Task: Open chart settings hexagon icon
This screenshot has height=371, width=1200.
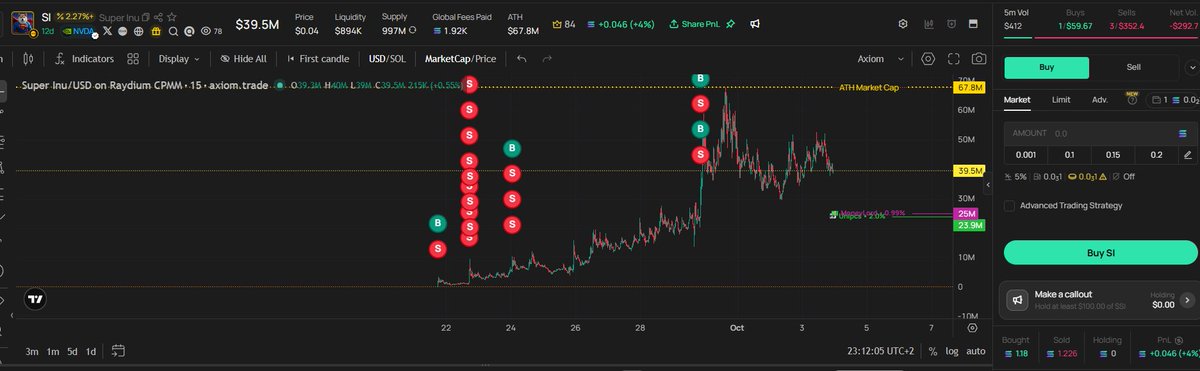Action: tap(928, 59)
